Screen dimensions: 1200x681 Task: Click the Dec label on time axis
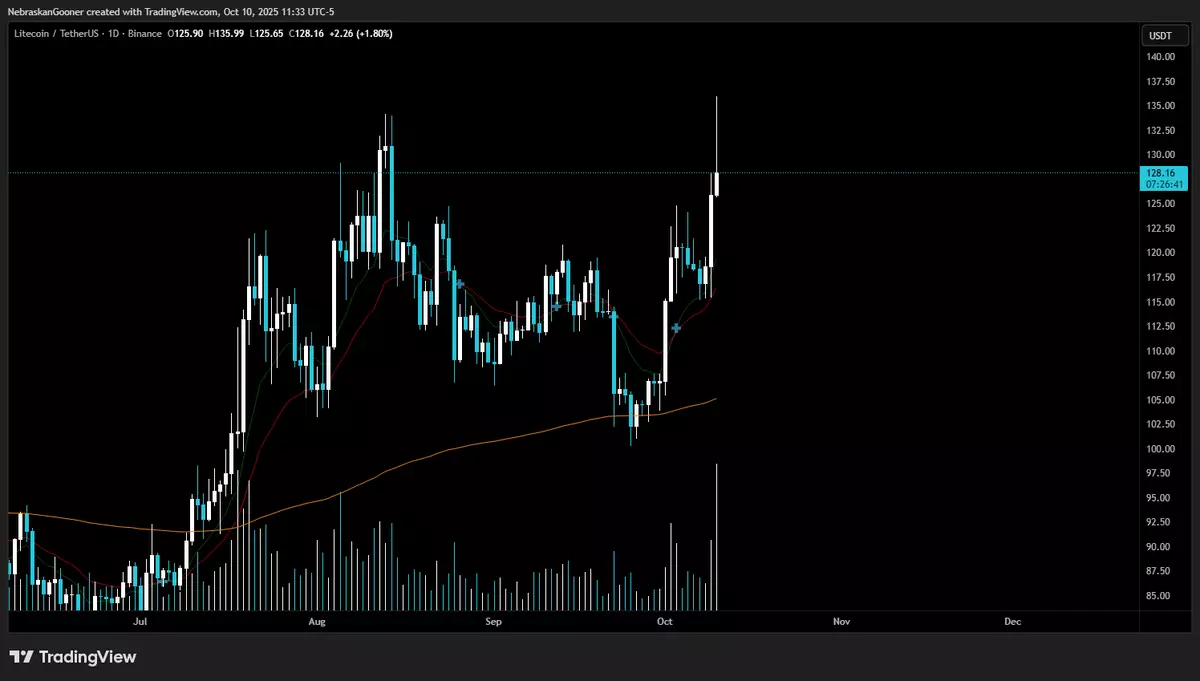1012,621
